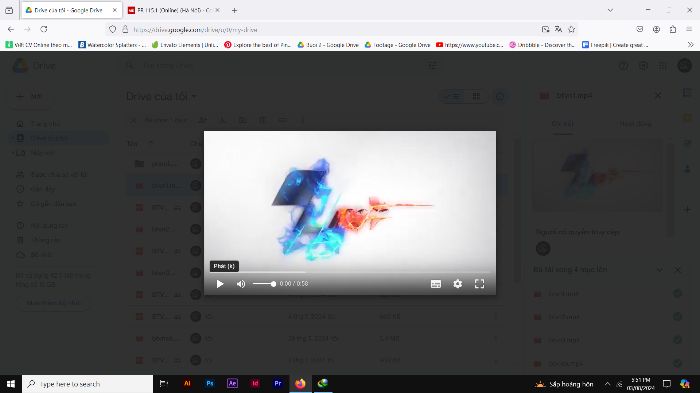Open the YouTube bookmark
This screenshot has width=700, height=393.
[470, 45]
